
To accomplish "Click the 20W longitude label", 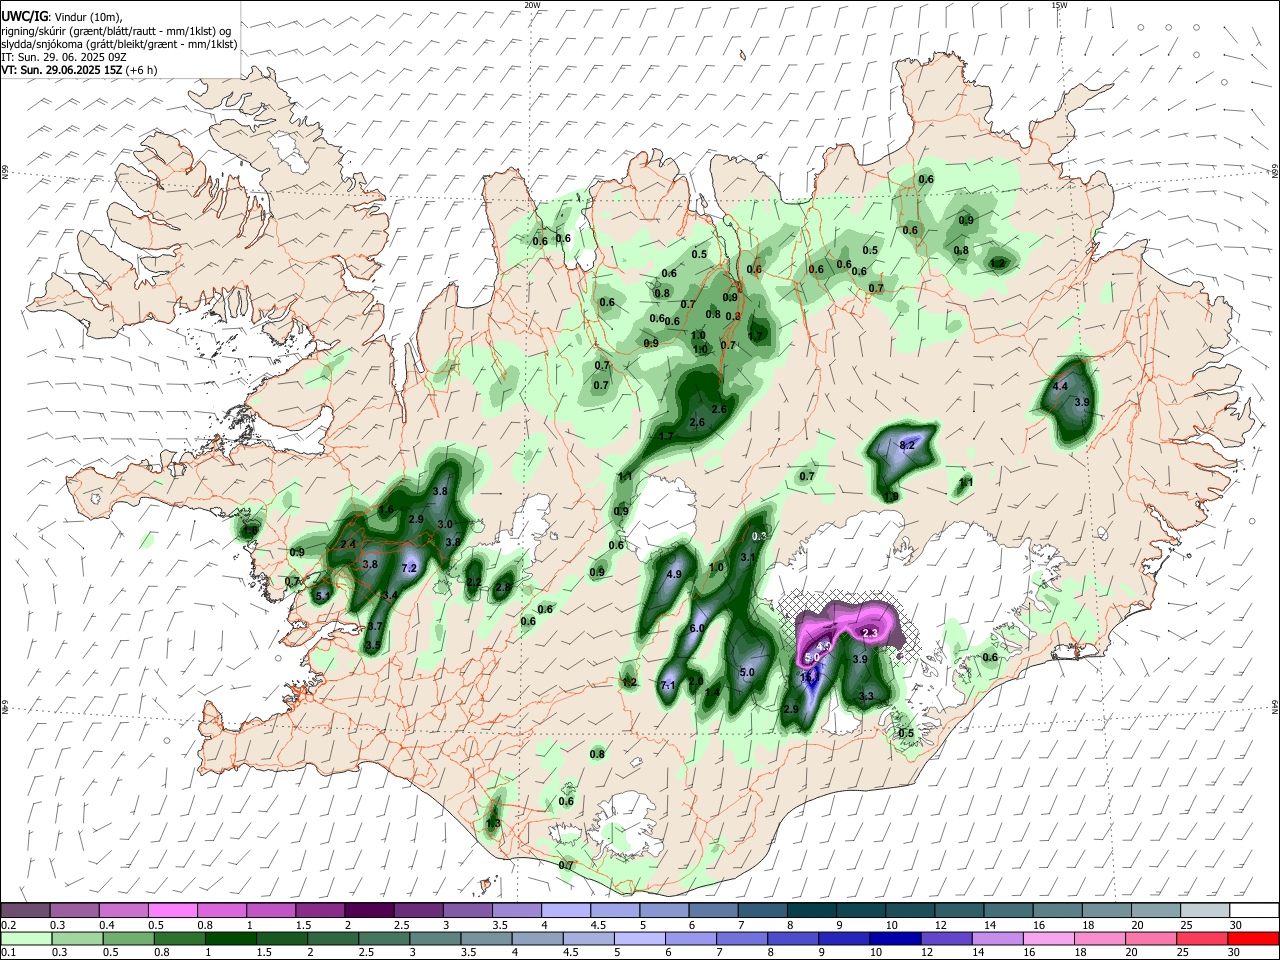I will [533, 5].
